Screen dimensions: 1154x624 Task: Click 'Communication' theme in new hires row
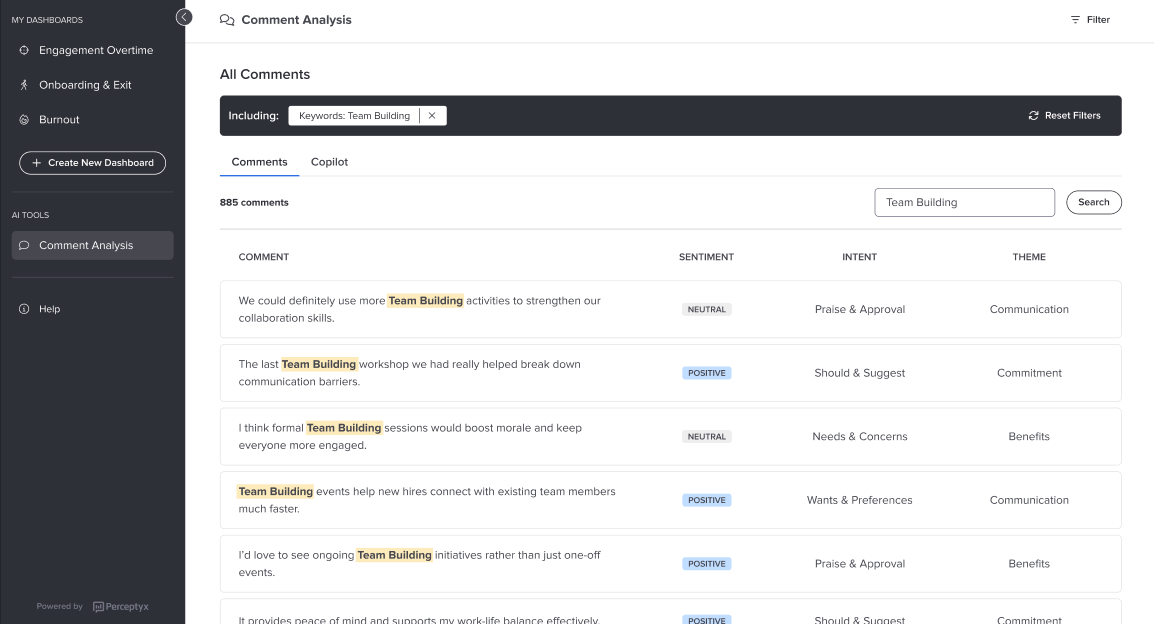(1029, 500)
